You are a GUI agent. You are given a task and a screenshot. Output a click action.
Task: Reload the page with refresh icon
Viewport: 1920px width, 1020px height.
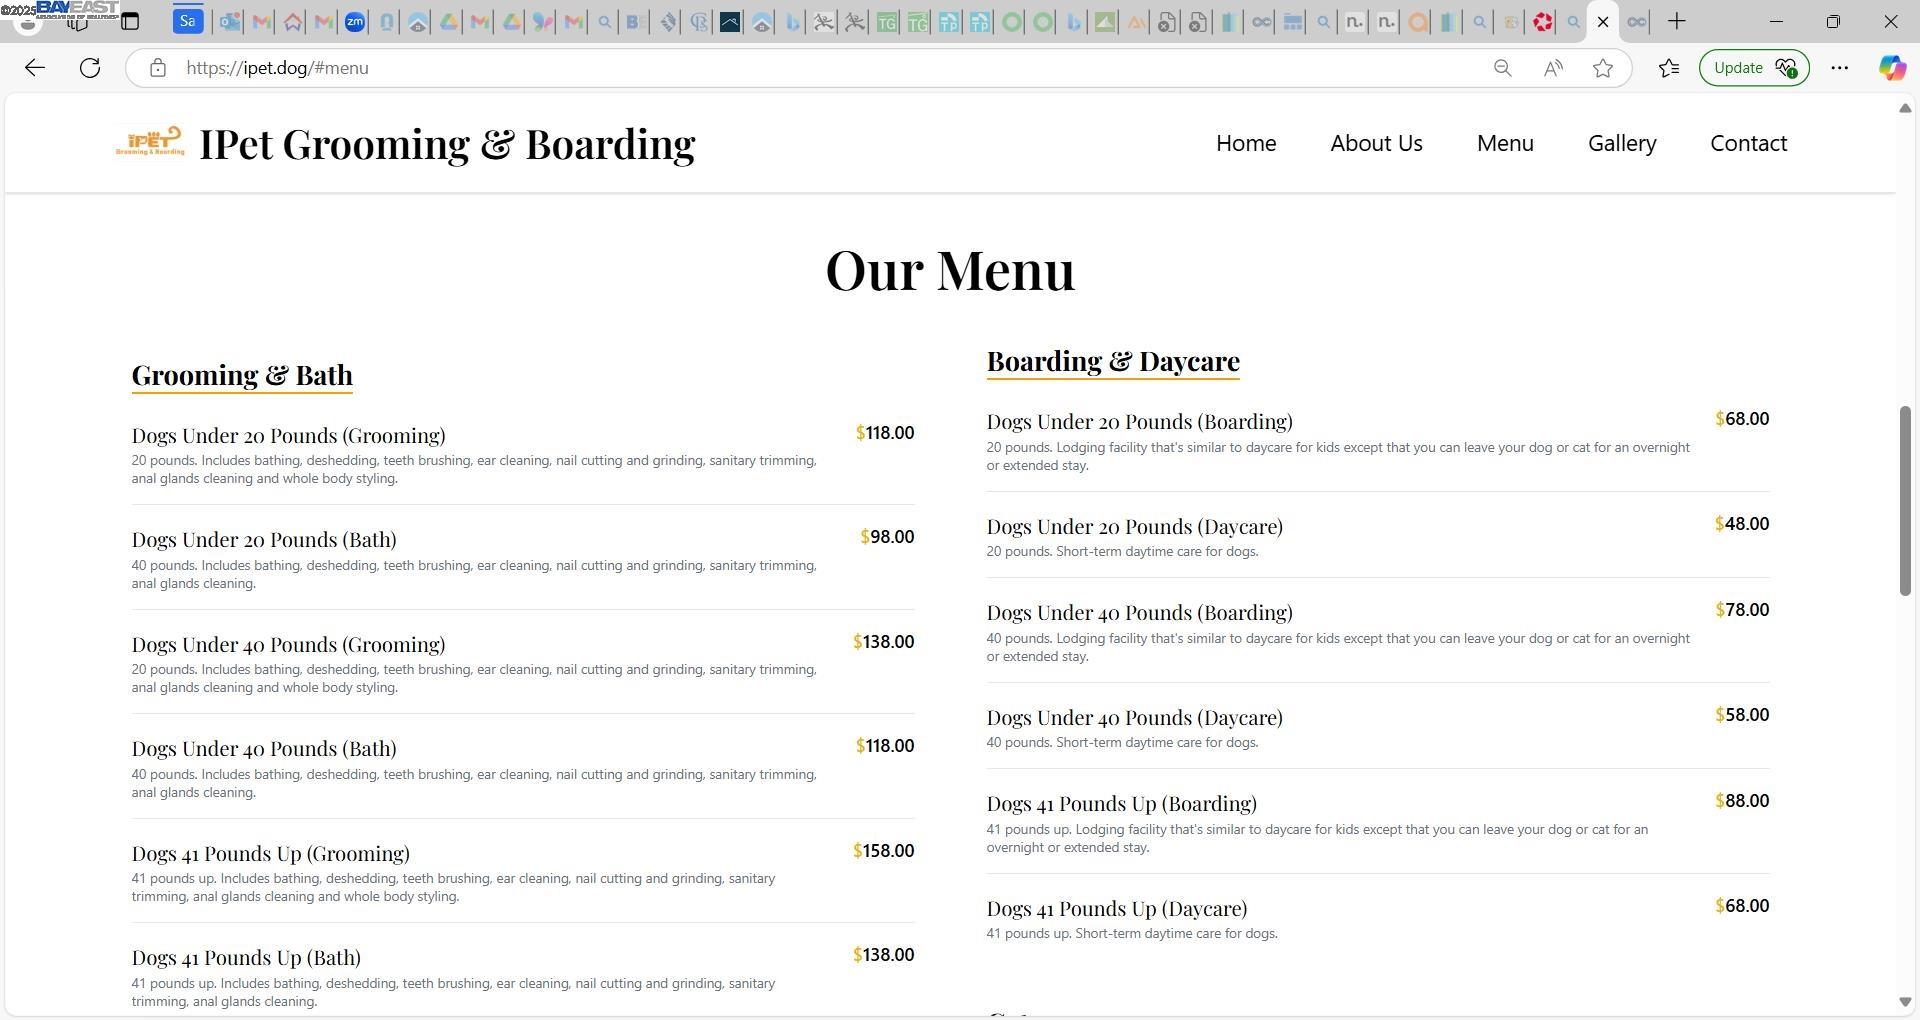(x=90, y=68)
